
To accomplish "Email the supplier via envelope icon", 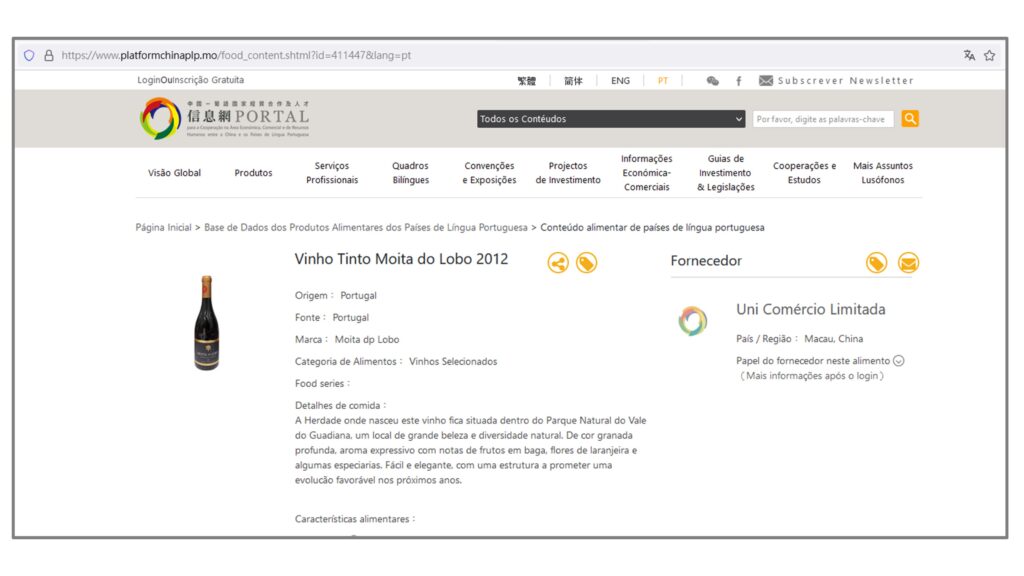I will click(908, 263).
